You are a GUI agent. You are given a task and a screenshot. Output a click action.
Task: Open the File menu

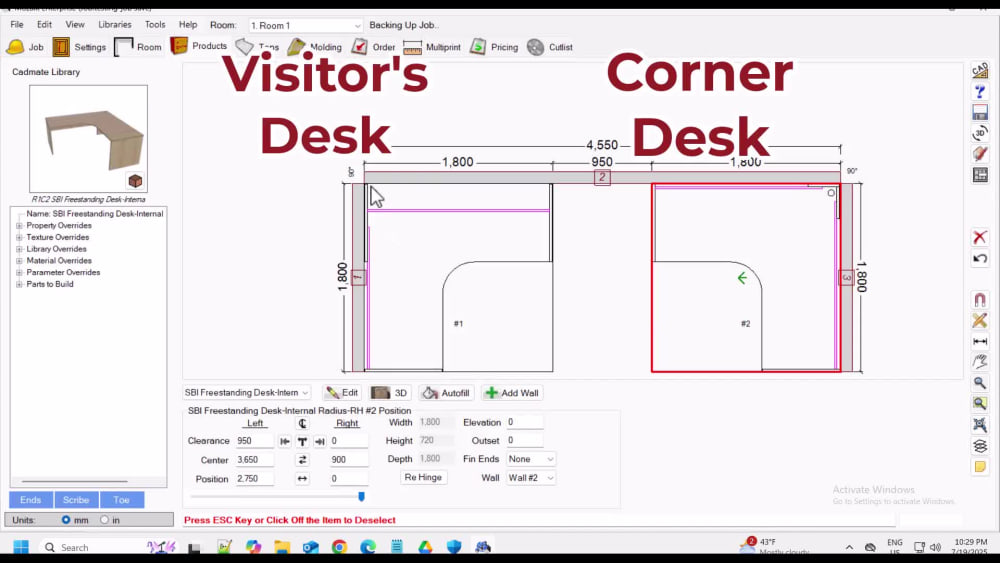click(17, 24)
